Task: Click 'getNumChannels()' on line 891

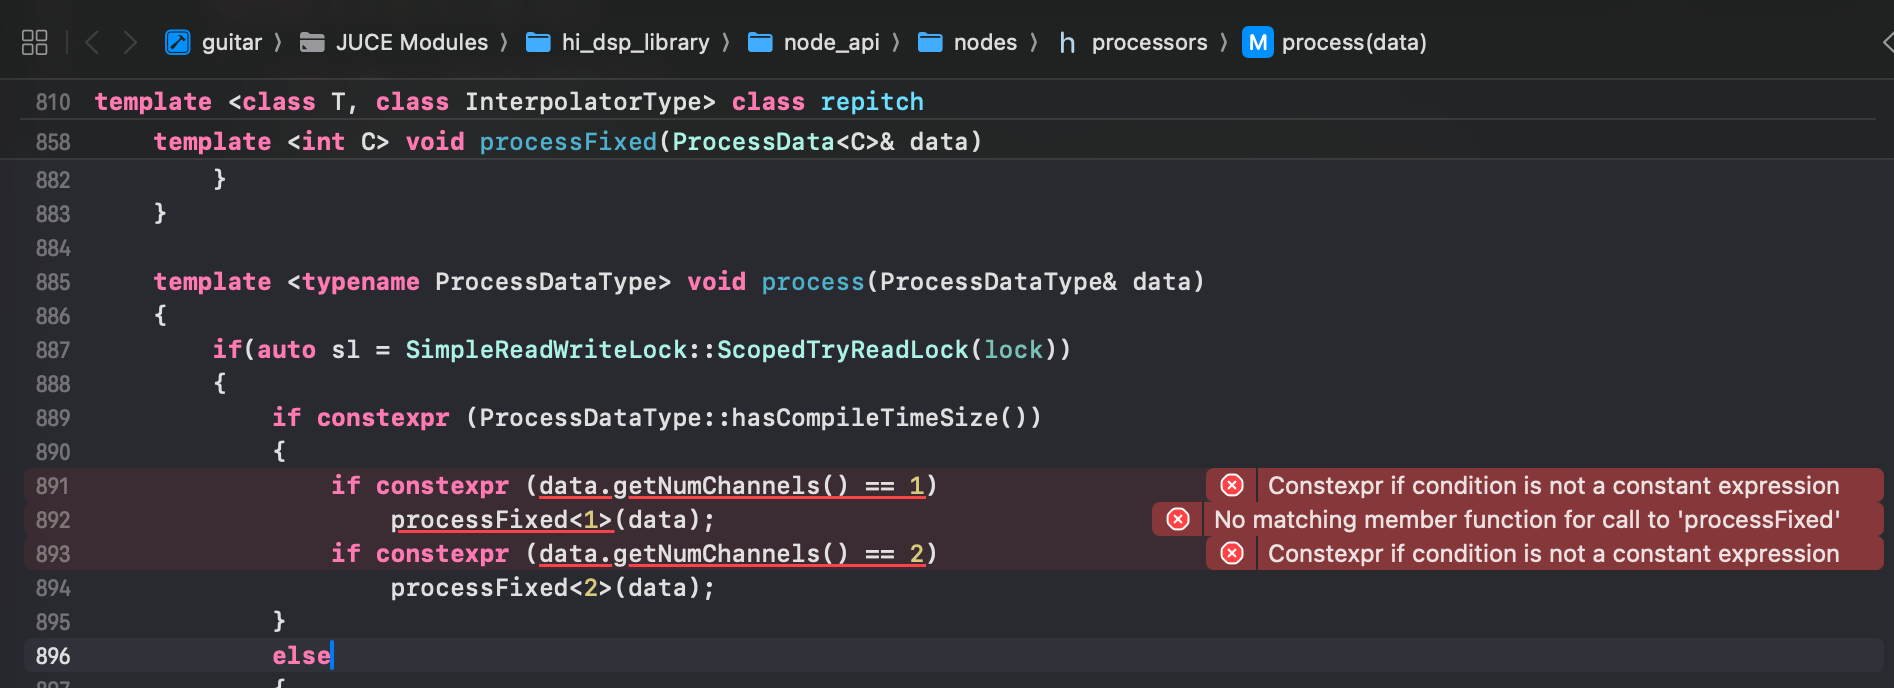Action: point(731,486)
